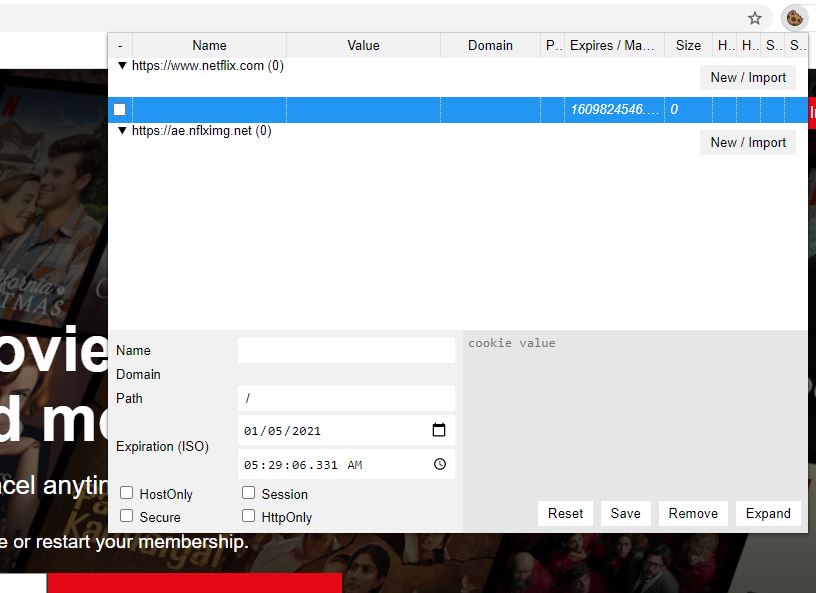The image size is (816, 593).
Task: Enable the HttpOnly checkbox
Action: (x=249, y=516)
